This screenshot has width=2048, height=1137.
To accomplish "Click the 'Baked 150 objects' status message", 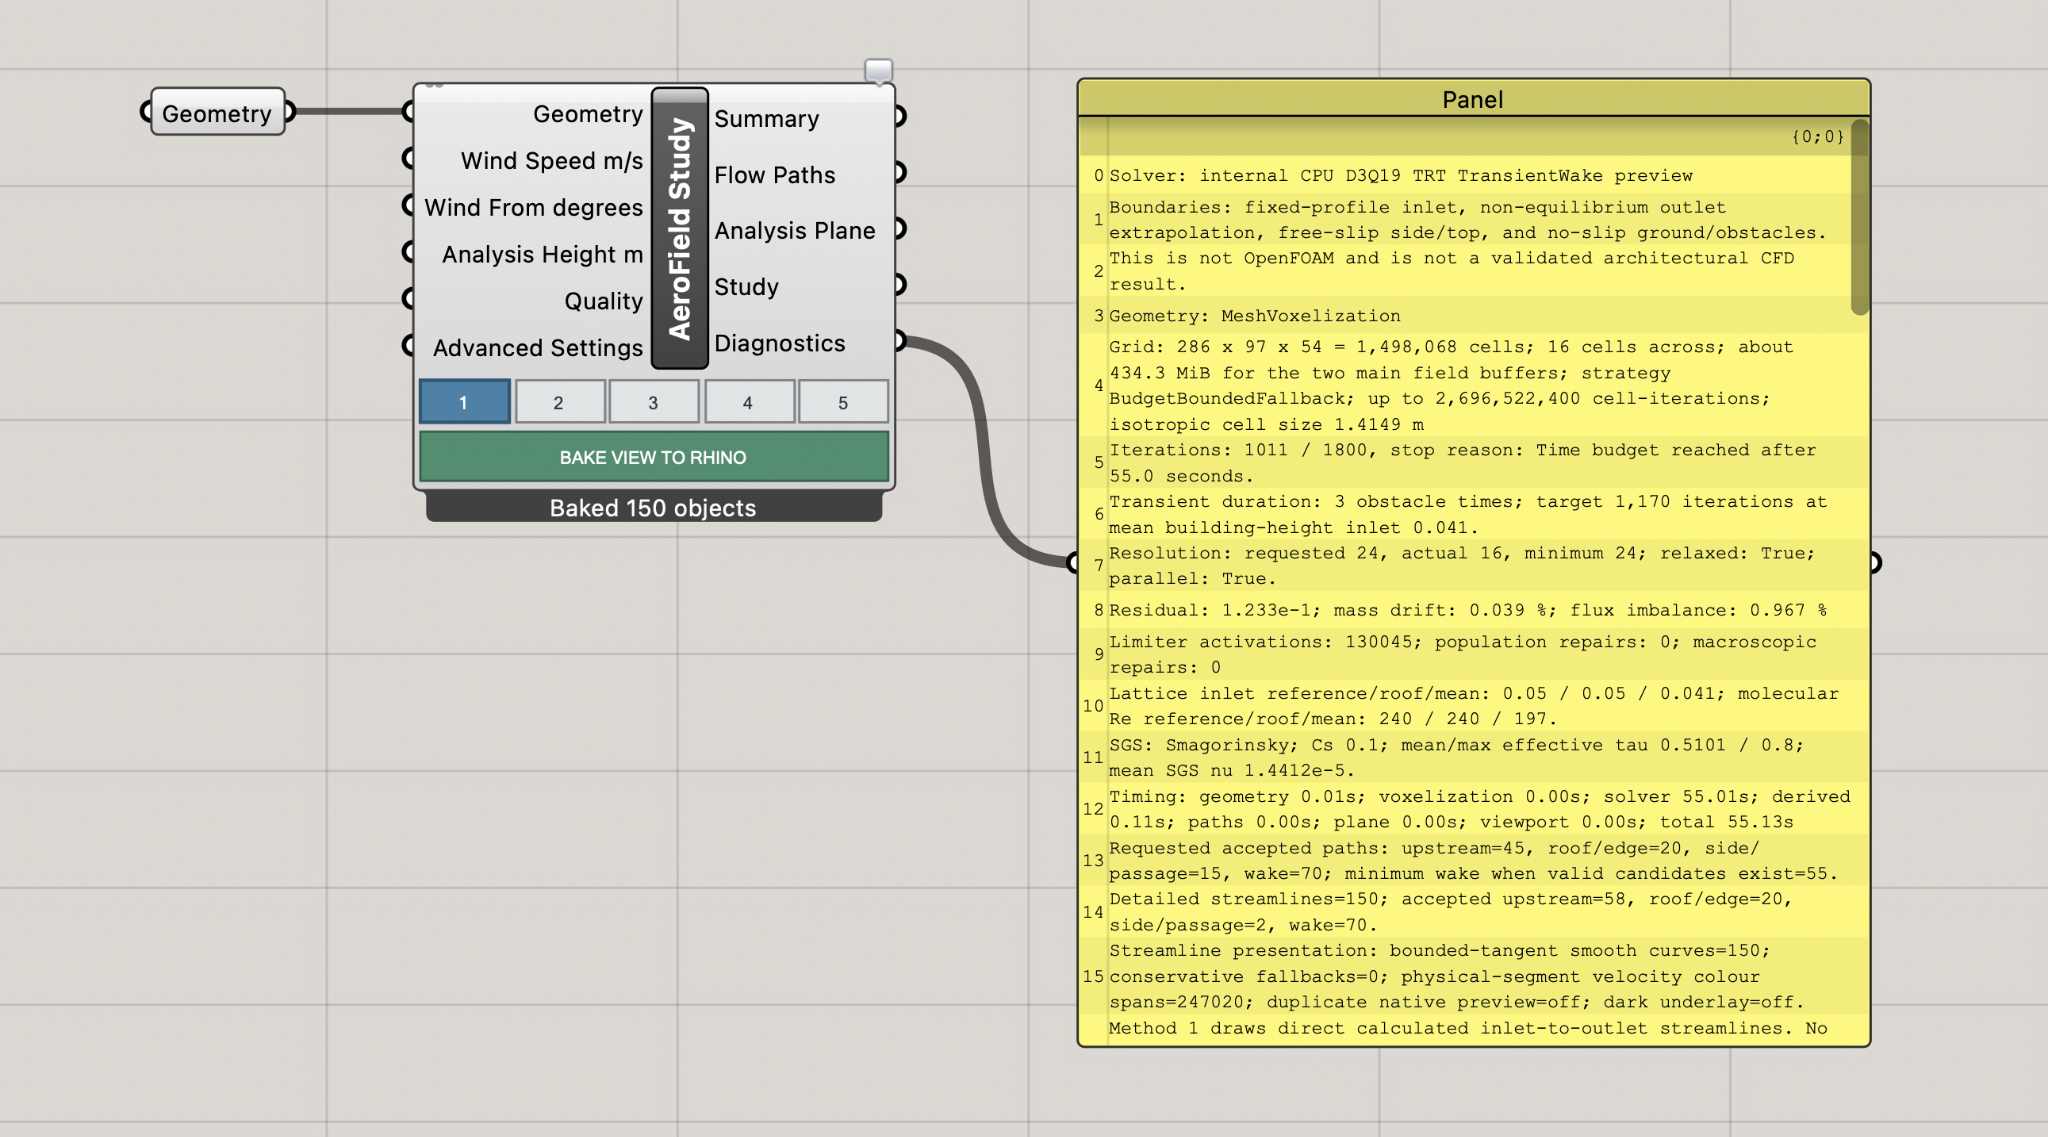I will click(x=653, y=508).
